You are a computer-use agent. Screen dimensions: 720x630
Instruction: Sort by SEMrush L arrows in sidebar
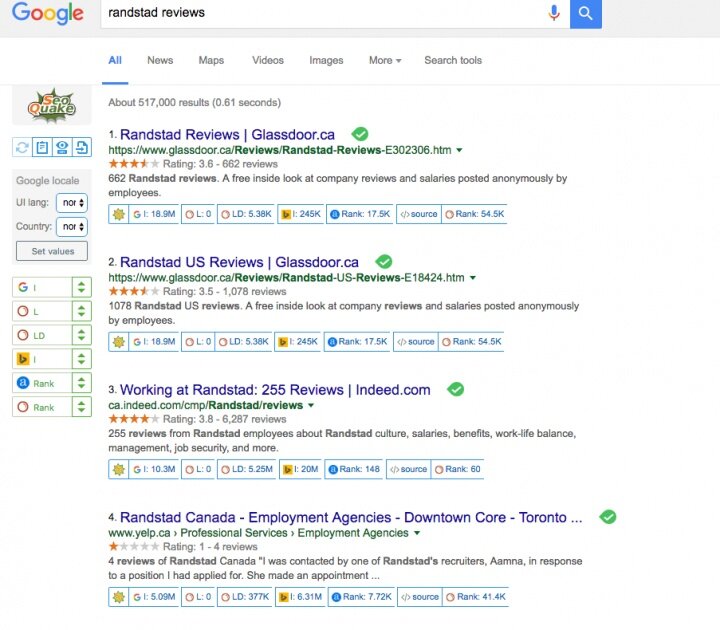pos(81,311)
